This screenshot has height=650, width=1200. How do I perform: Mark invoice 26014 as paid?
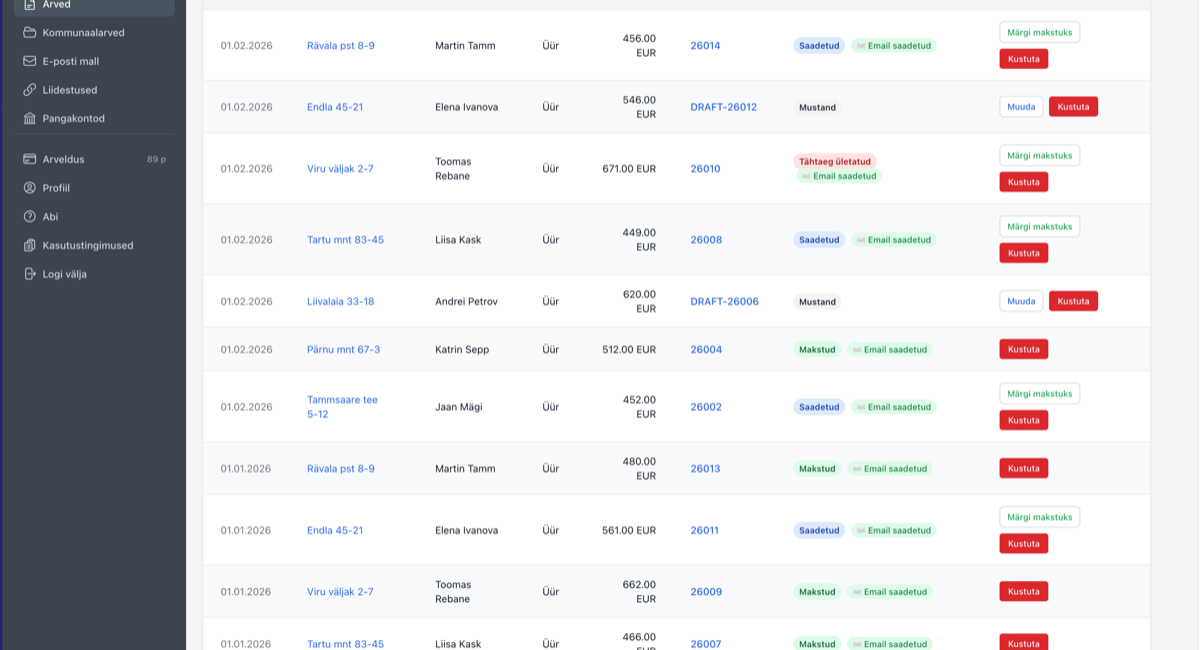pyautogui.click(x=1039, y=32)
